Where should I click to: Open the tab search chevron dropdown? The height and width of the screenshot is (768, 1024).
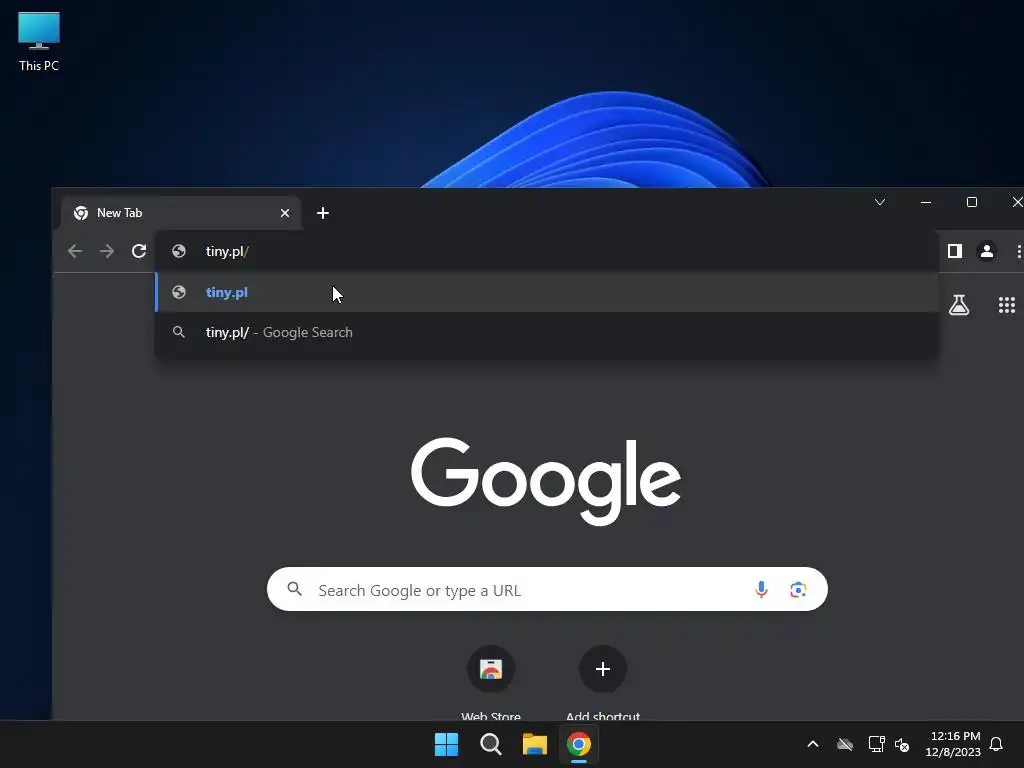(x=880, y=202)
